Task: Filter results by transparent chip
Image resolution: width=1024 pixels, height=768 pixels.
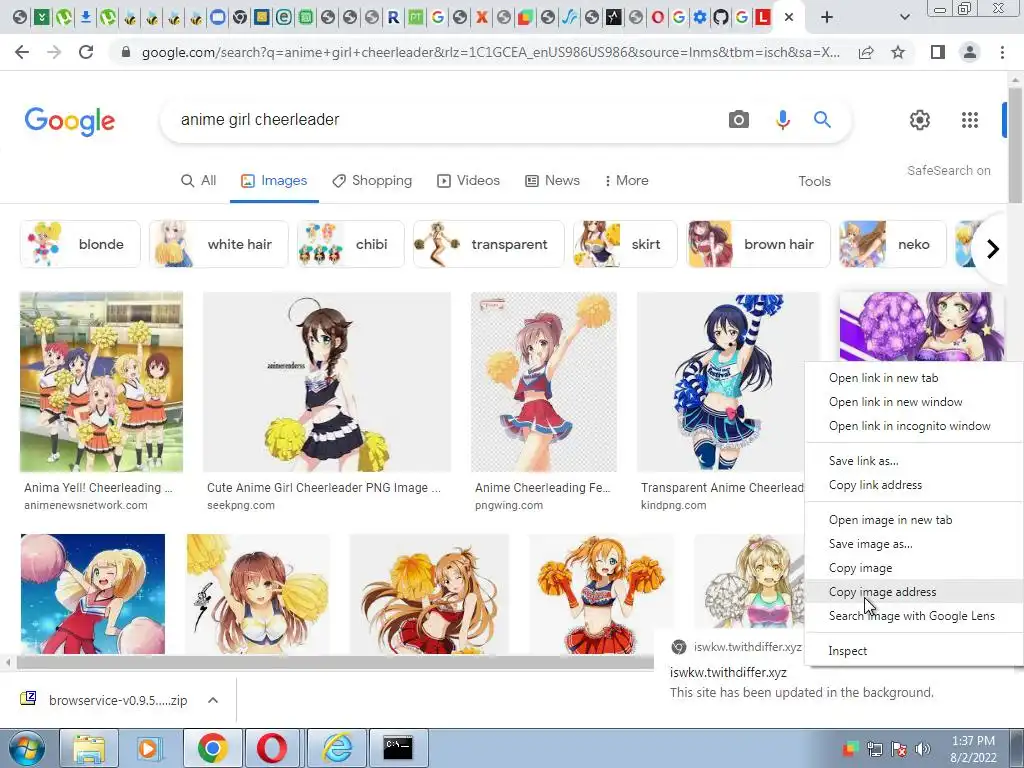Action: click(x=488, y=244)
